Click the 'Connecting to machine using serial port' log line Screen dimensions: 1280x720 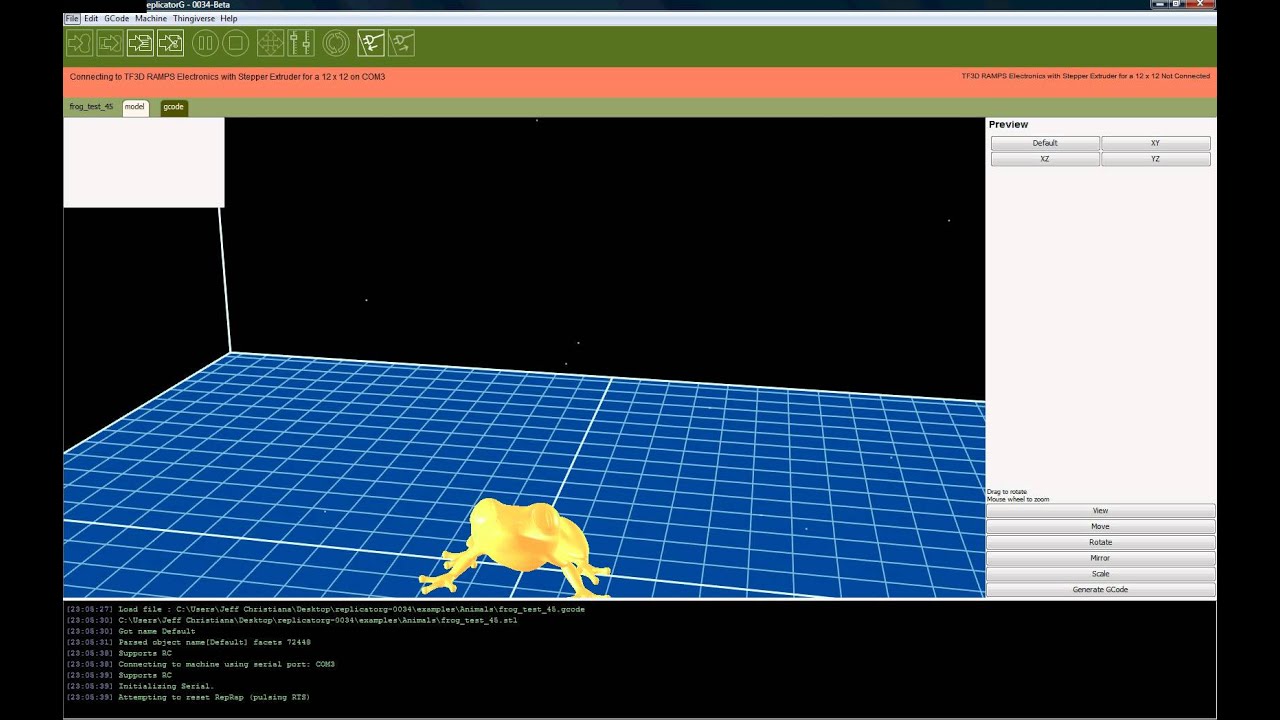click(x=200, y=664)
